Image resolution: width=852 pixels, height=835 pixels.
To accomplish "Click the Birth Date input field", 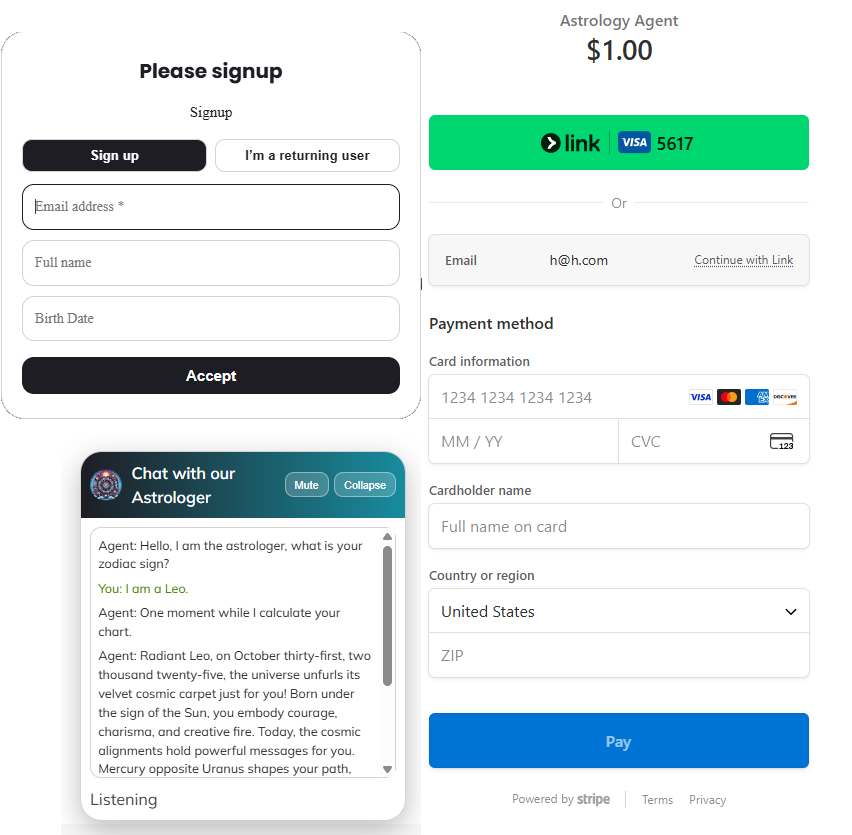I will click(x=211, y=318).
